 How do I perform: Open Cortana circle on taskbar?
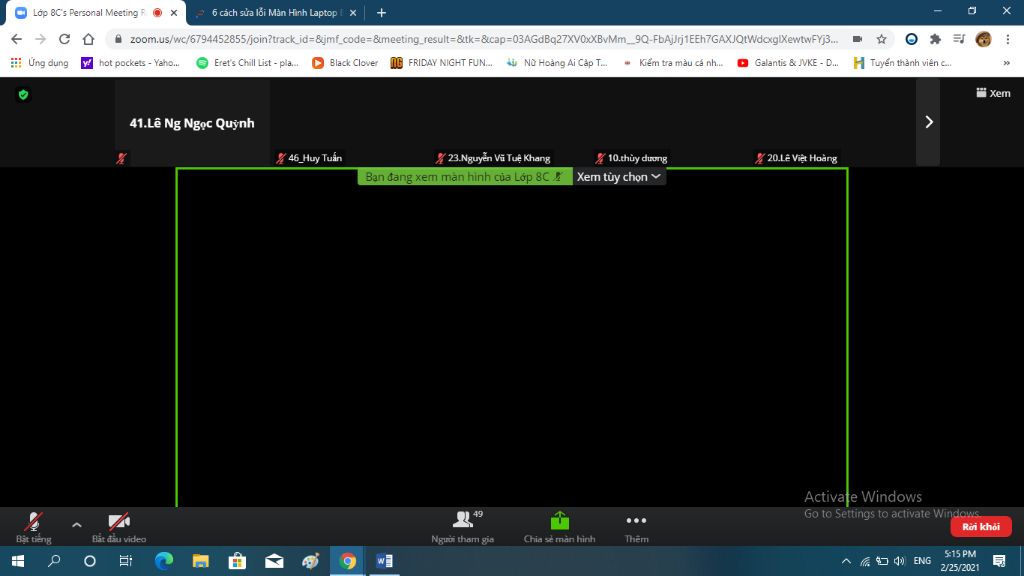pos(90,561)
